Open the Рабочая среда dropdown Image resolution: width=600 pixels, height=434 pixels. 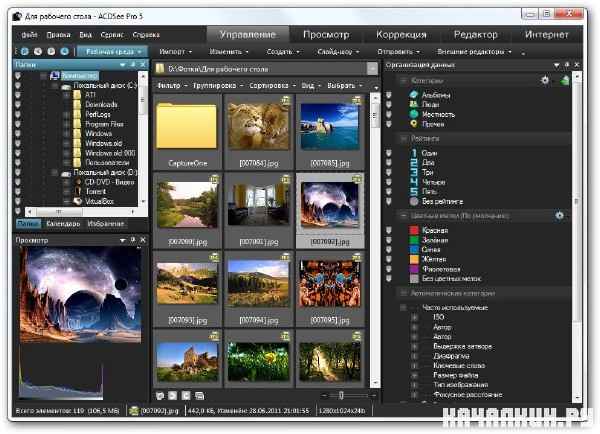[112, 51]
